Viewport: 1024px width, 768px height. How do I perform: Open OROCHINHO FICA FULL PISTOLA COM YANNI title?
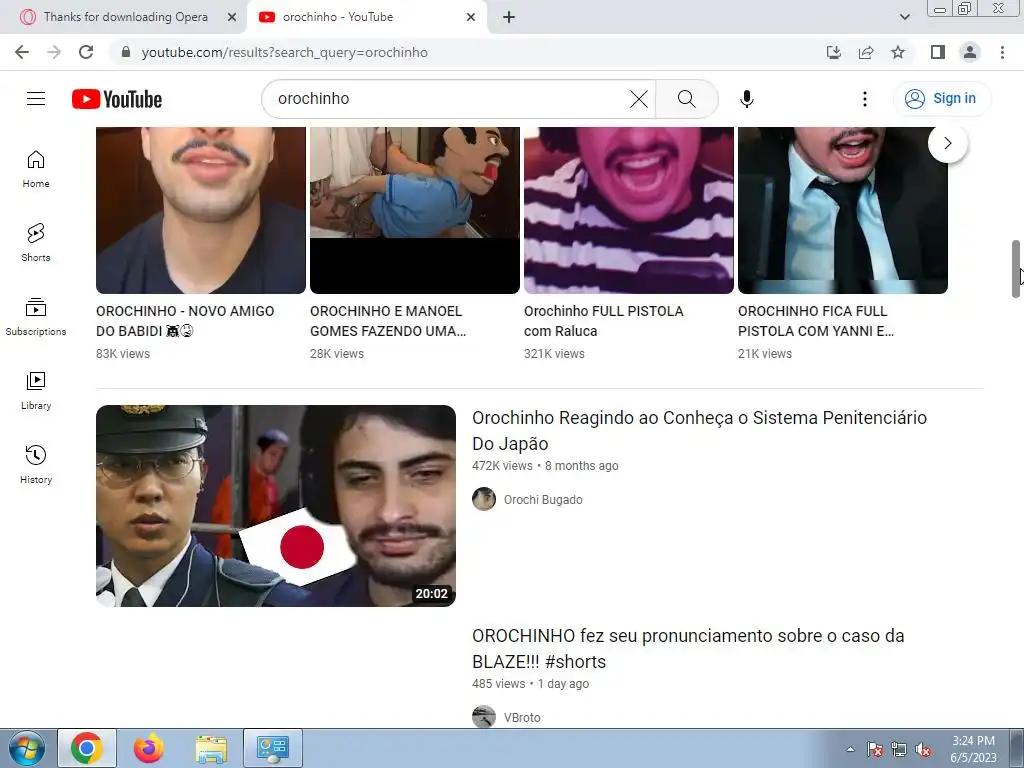point(816,321)
